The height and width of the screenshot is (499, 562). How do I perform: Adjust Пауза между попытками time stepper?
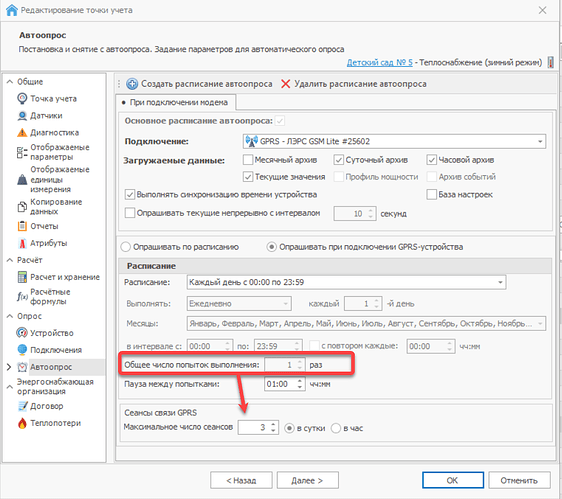coord(300,384)
